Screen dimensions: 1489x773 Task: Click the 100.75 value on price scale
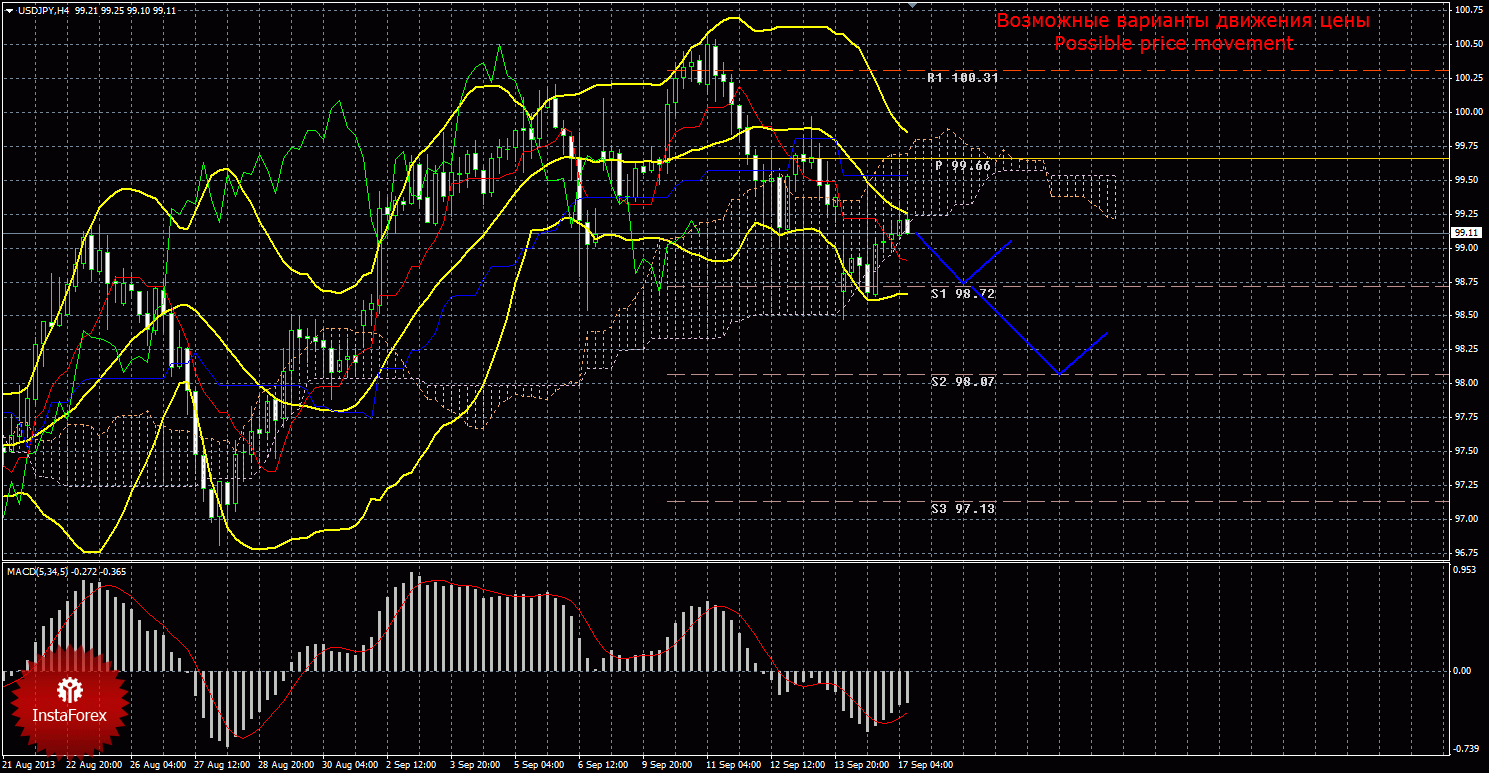[1468, 10]
